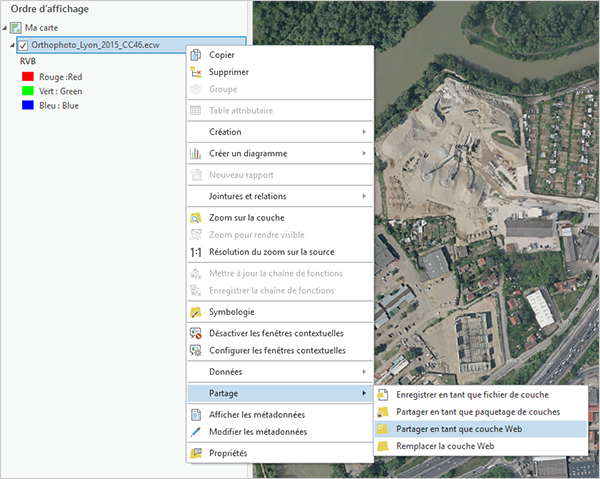This screenshot has width=600, height=479.
Task: Select the Ma carte tree item
Action: tap(41, 28)
